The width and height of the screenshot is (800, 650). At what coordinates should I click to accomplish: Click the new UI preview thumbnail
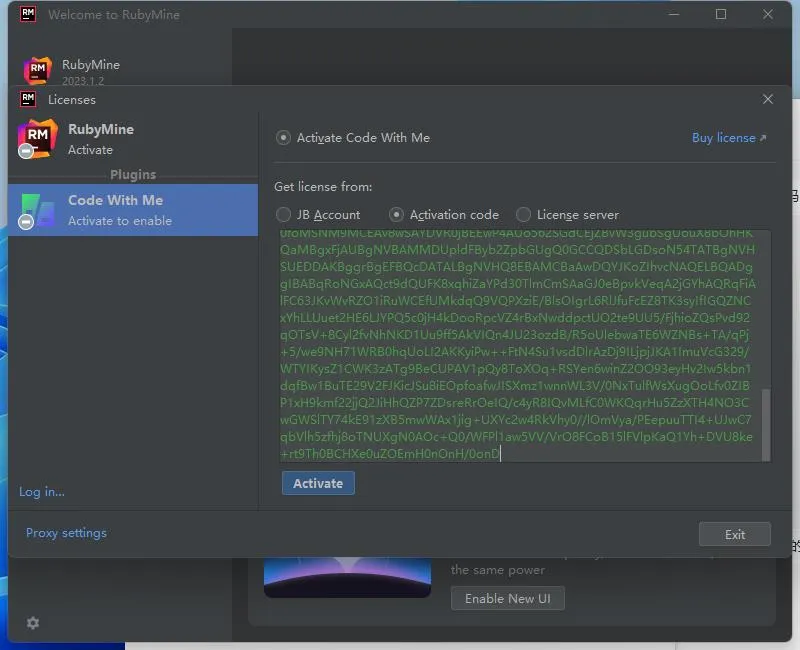(x=347, y=577)
